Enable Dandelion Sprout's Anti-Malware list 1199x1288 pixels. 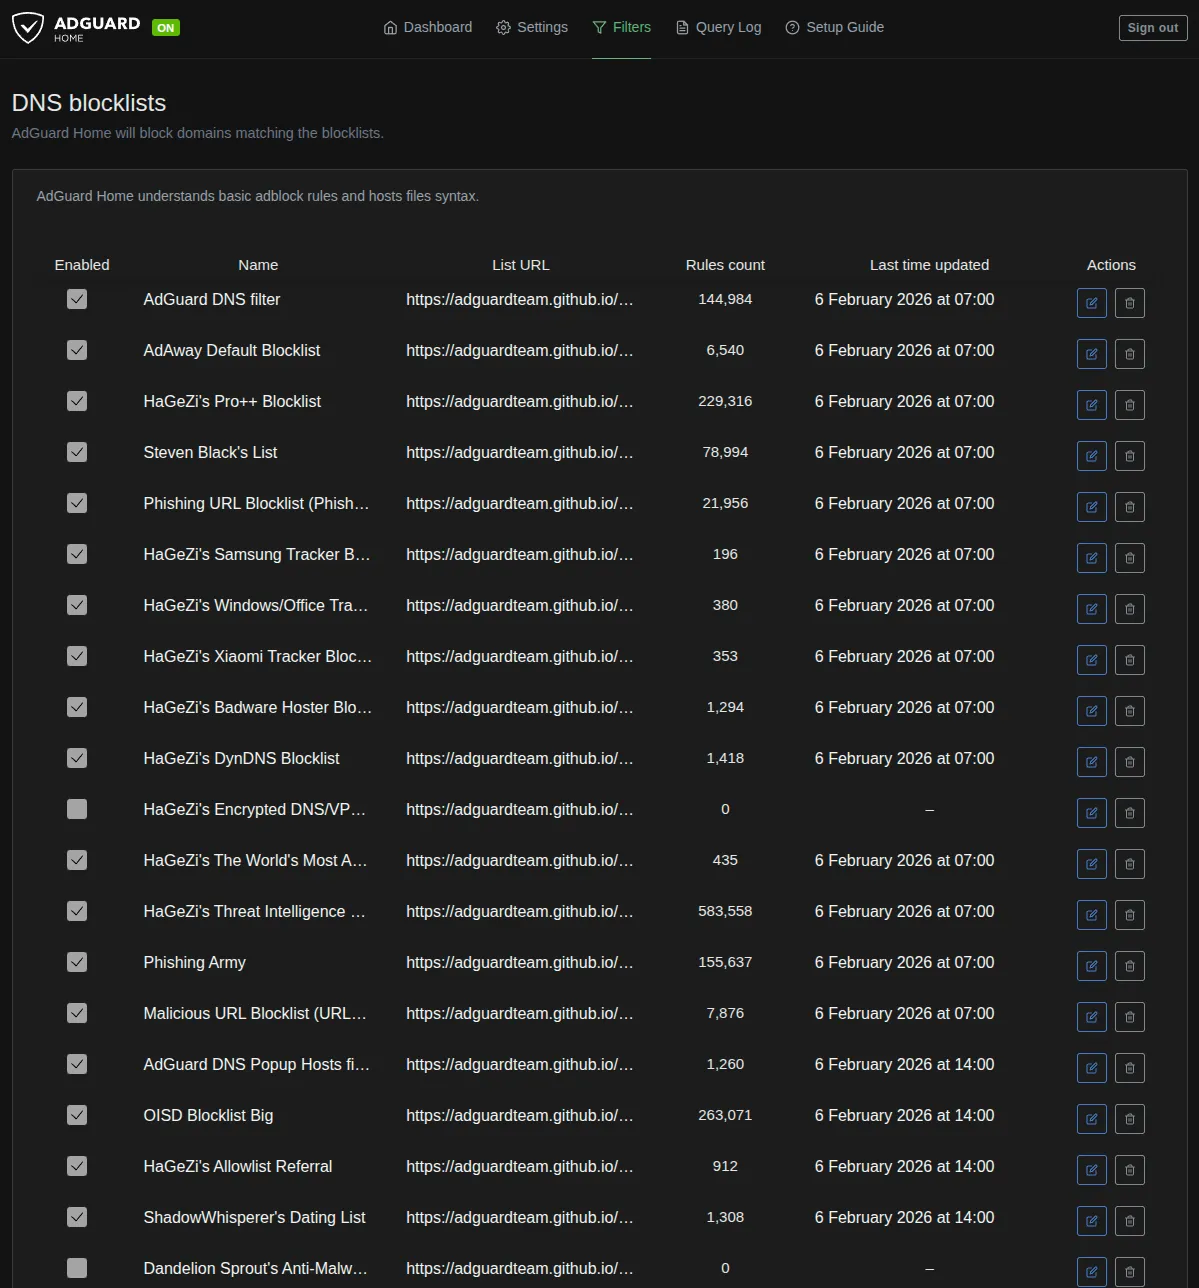coord(77,1267)
